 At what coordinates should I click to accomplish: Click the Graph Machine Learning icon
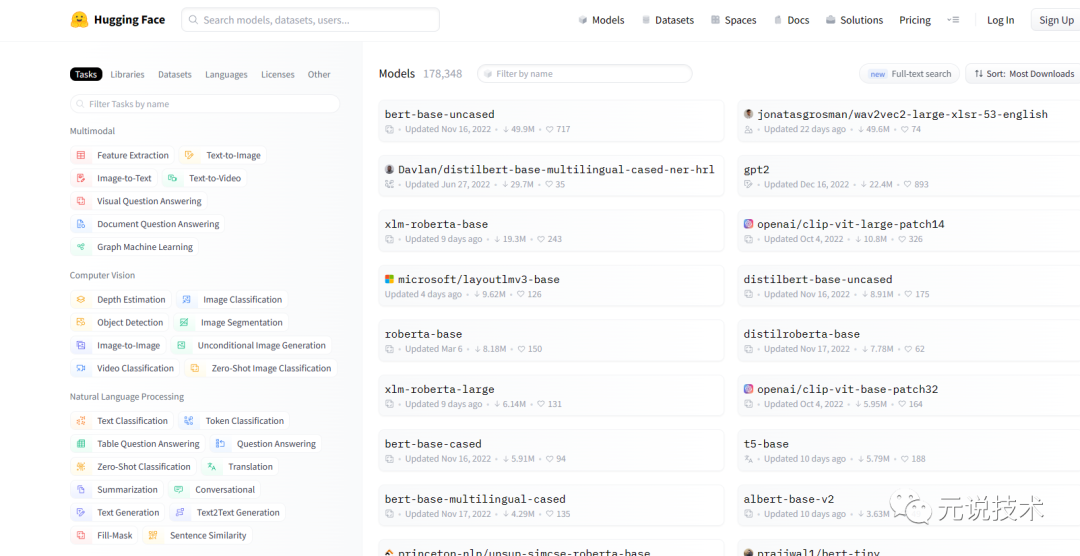click(x=81, y=247)
